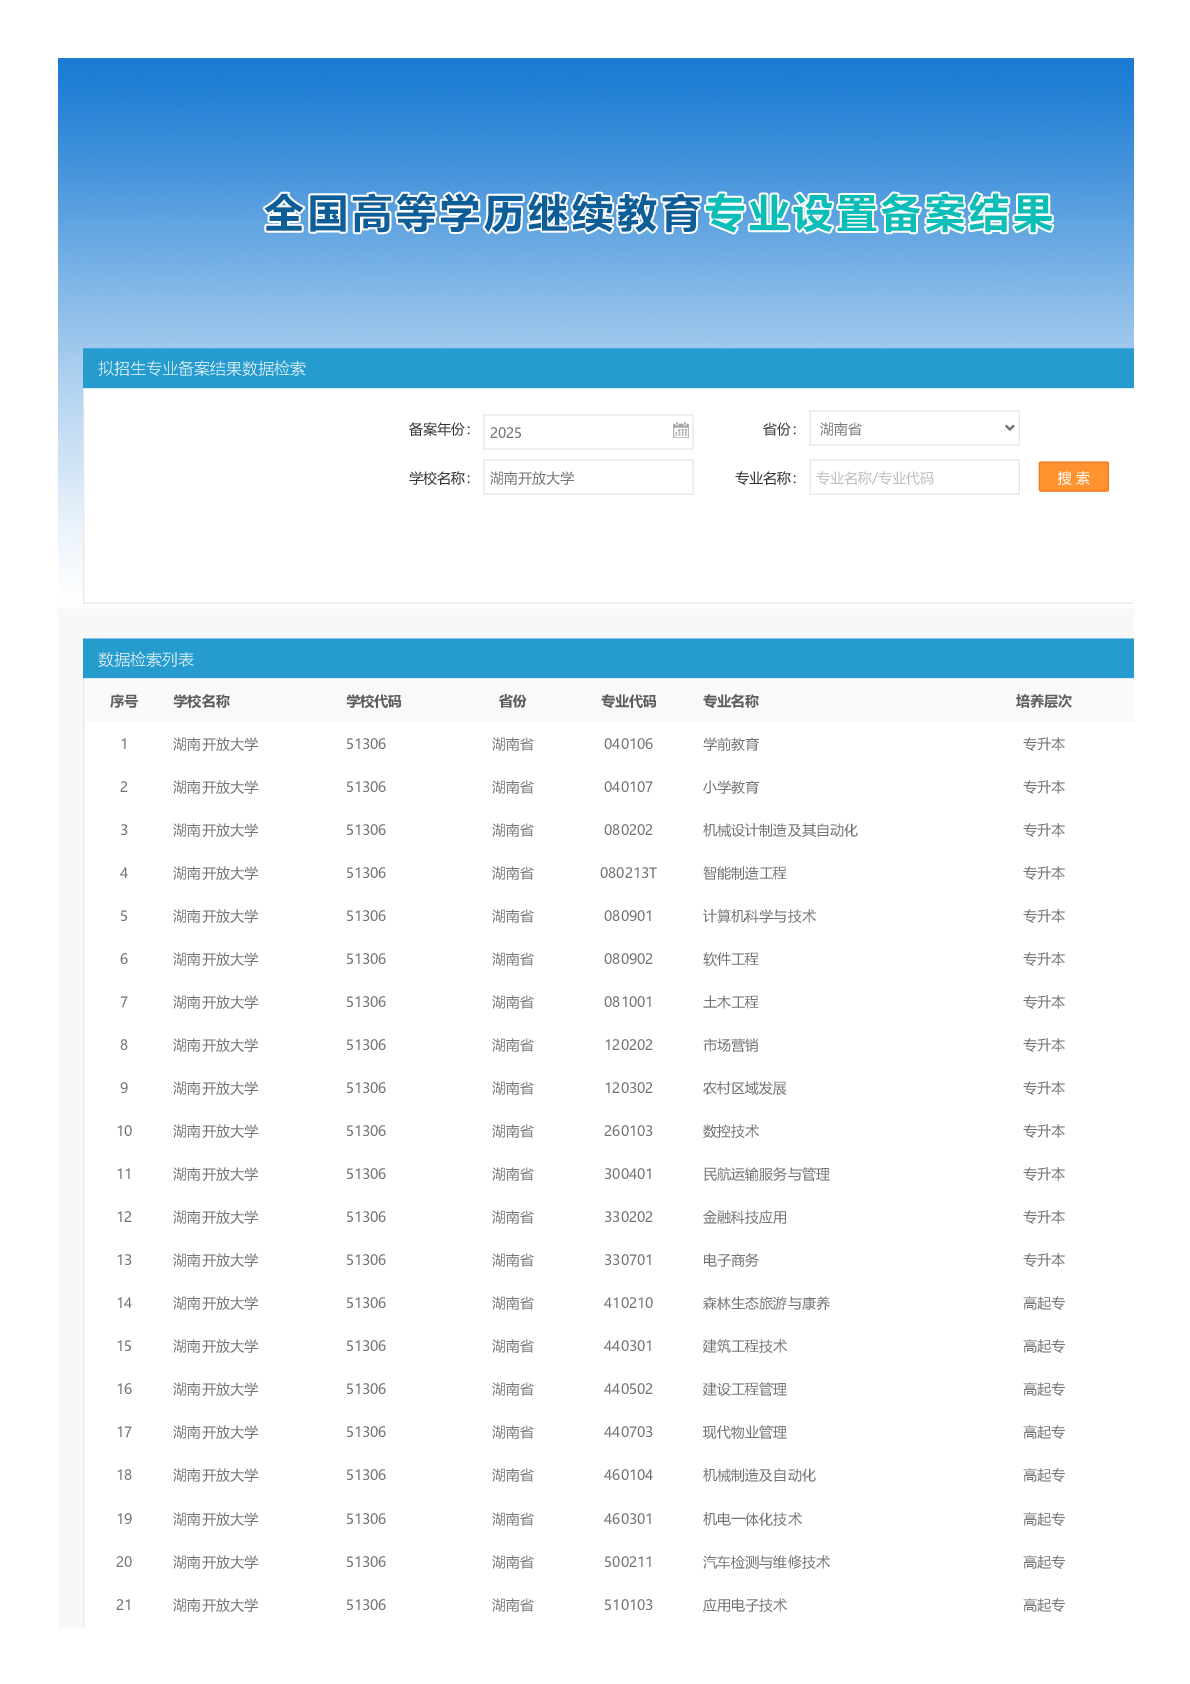The image size is (1190, 1684).
Task: Select the 学前教育 row in the table
Action: click(x=731, y=745)
